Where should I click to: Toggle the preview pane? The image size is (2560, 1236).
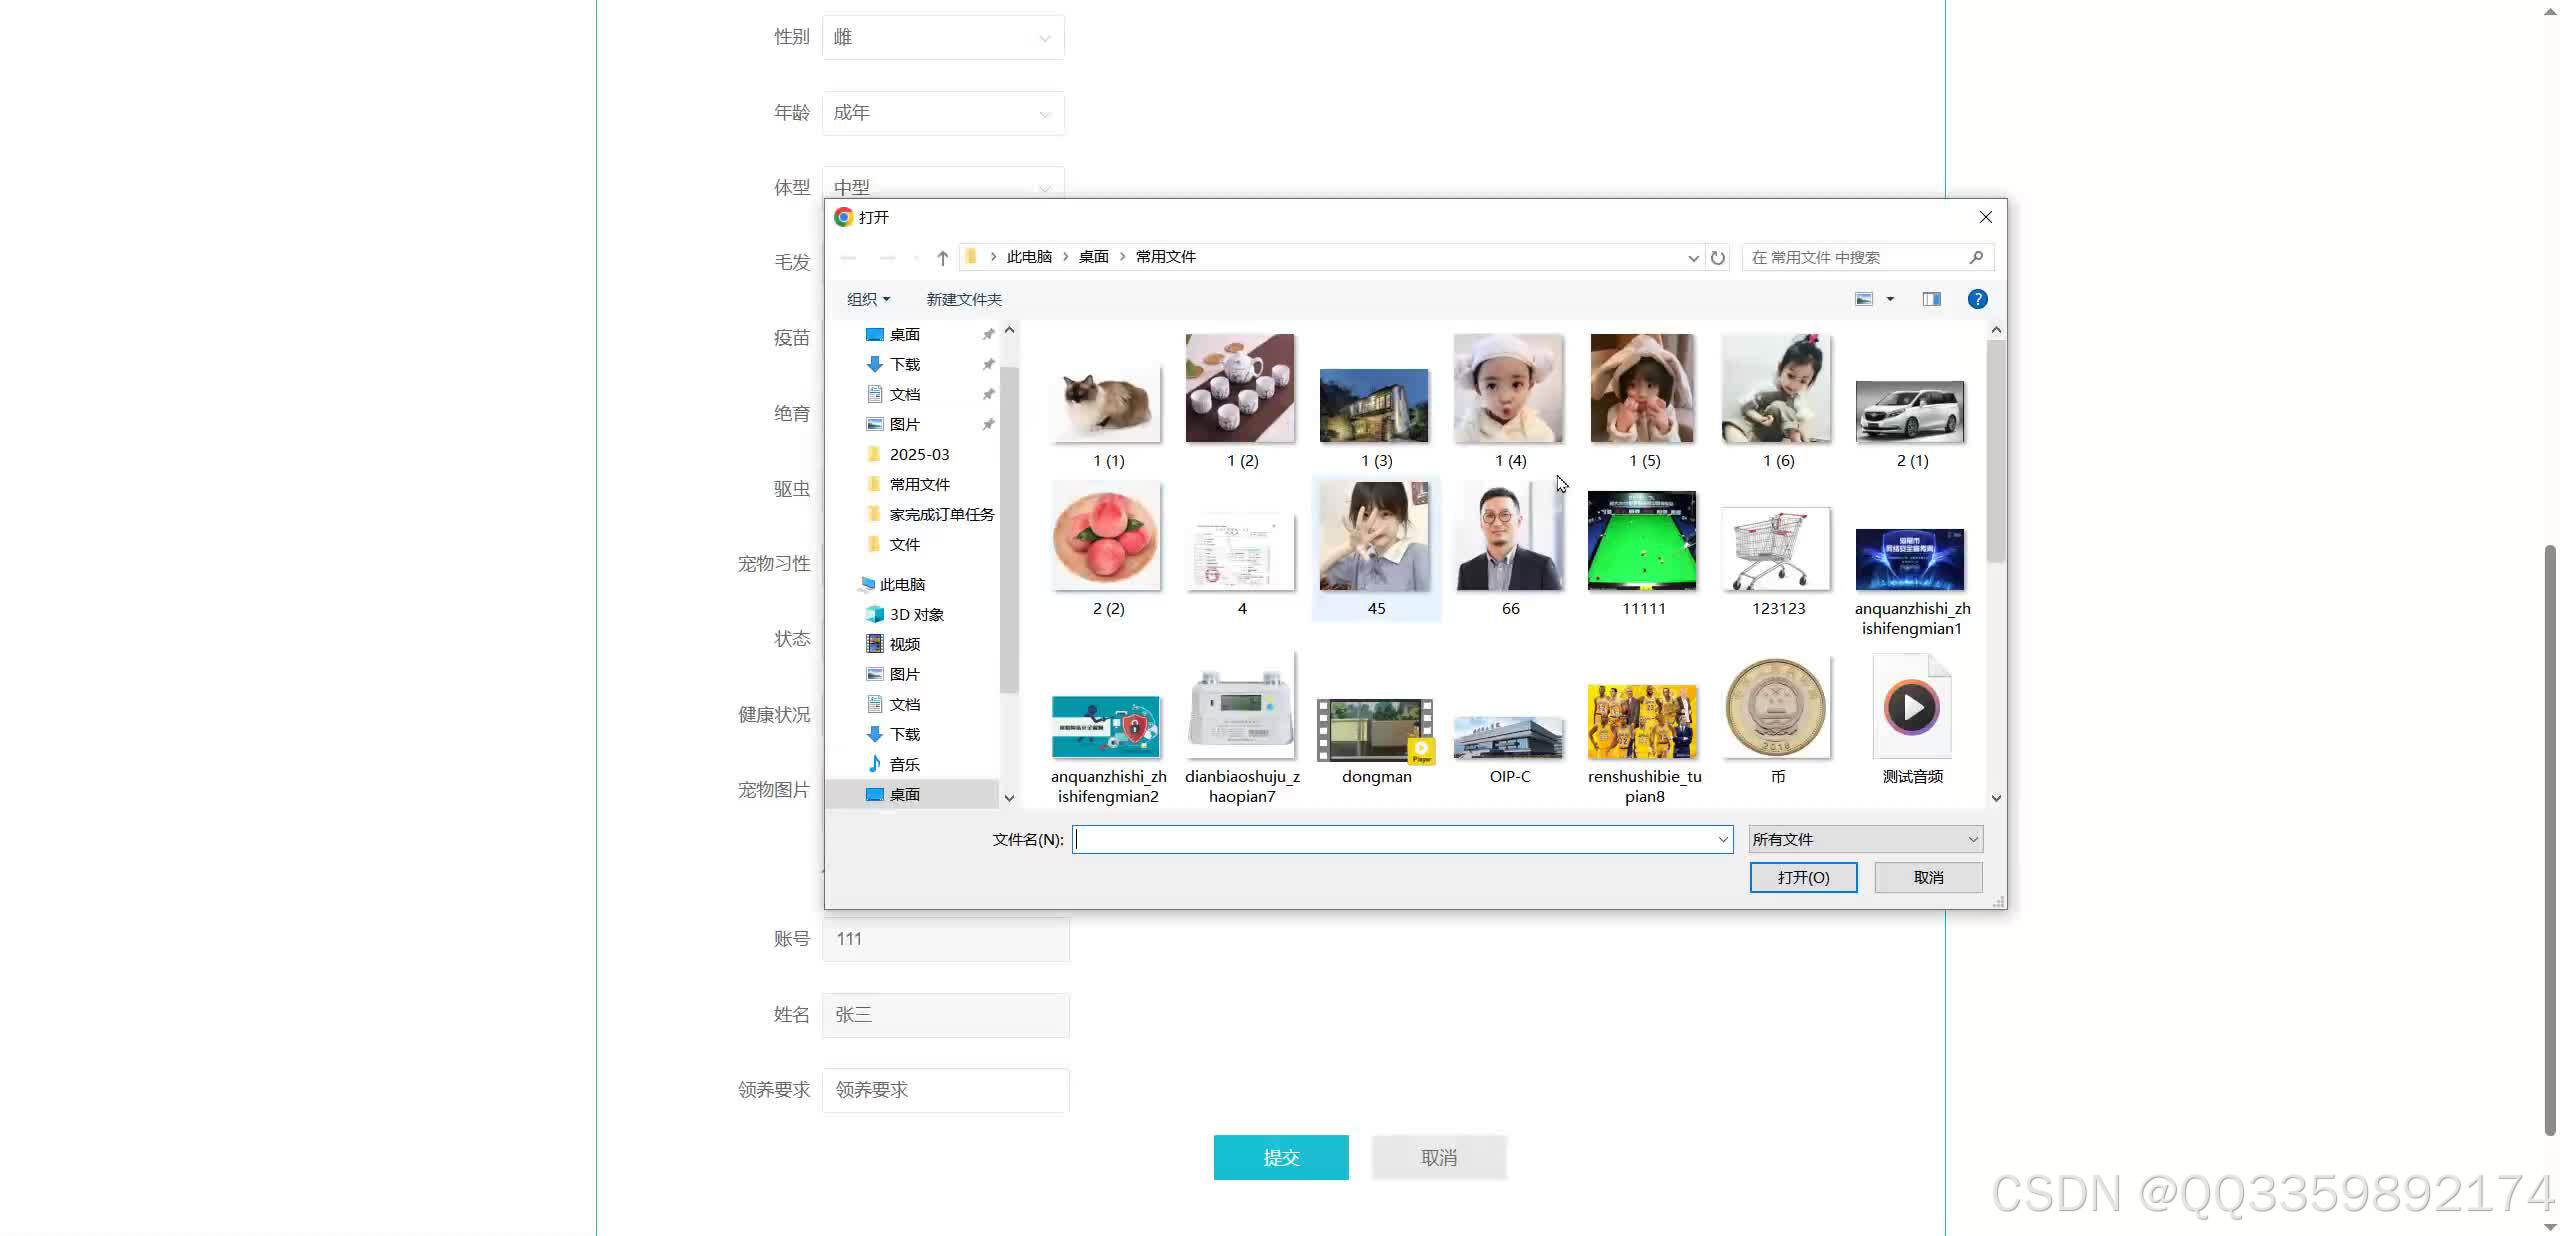click(x=1930, y=298)
